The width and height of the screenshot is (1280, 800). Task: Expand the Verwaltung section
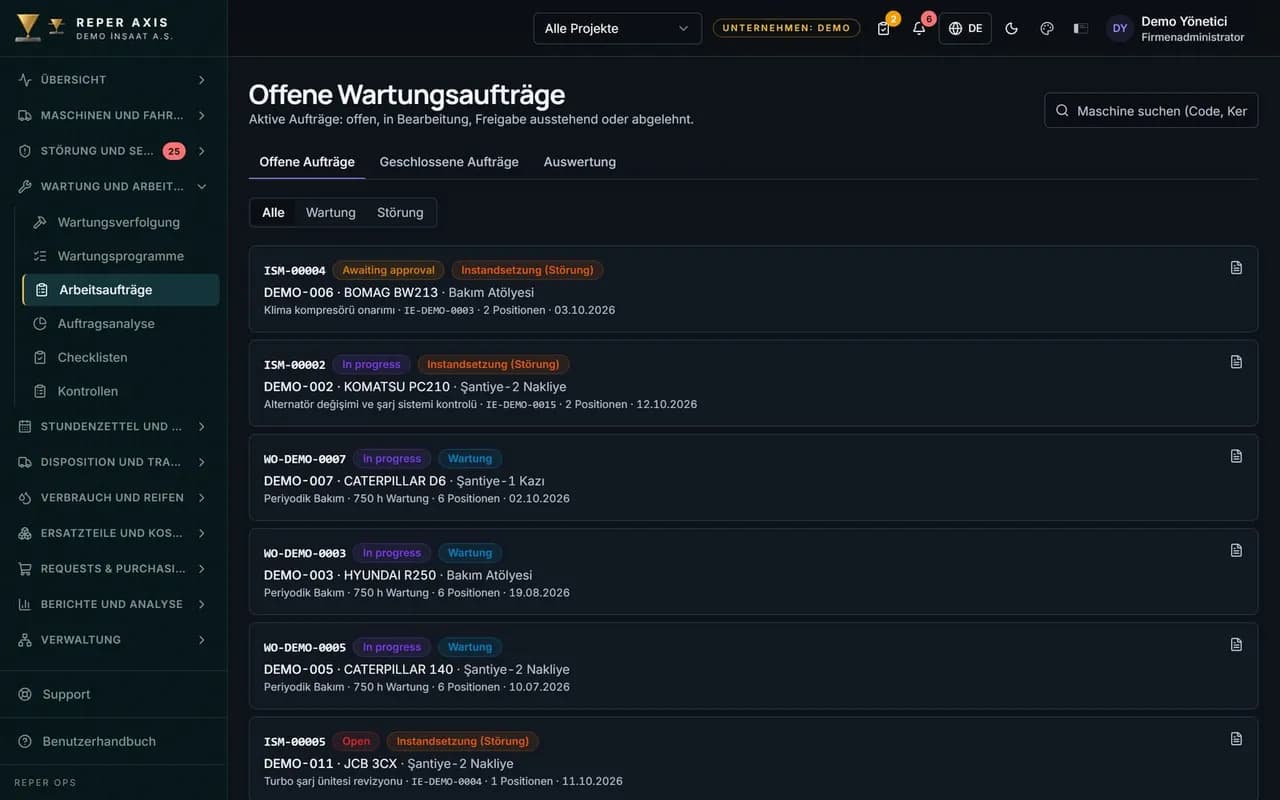pos(113,640)
